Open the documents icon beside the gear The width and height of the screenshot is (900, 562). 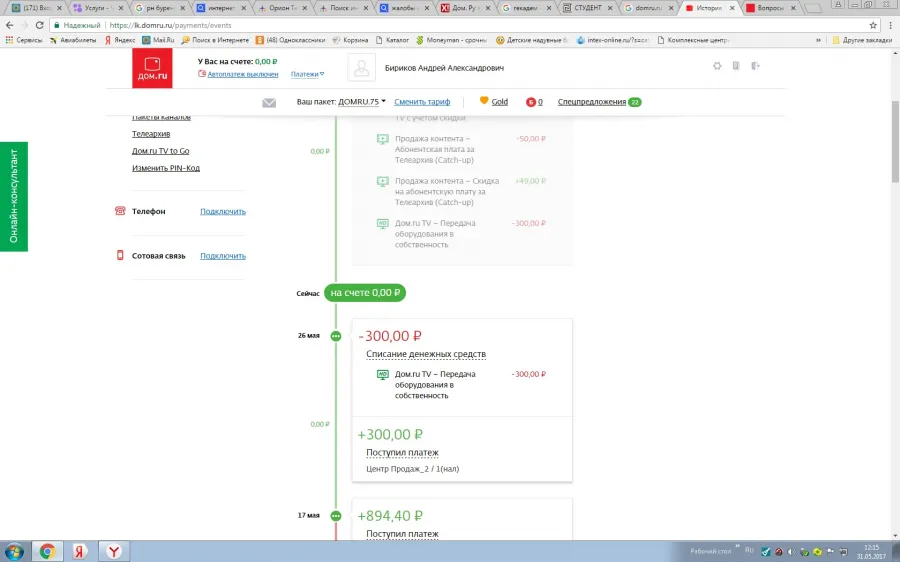pyautogui.click(x=736, y=66)
